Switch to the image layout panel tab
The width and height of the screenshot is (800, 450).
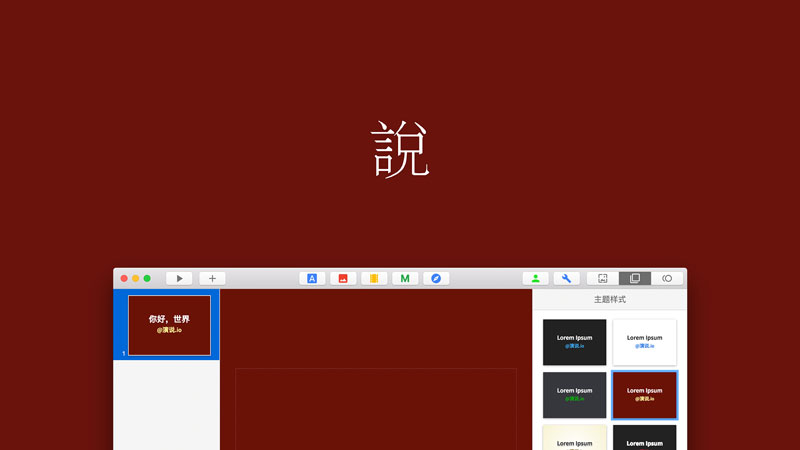603,278
